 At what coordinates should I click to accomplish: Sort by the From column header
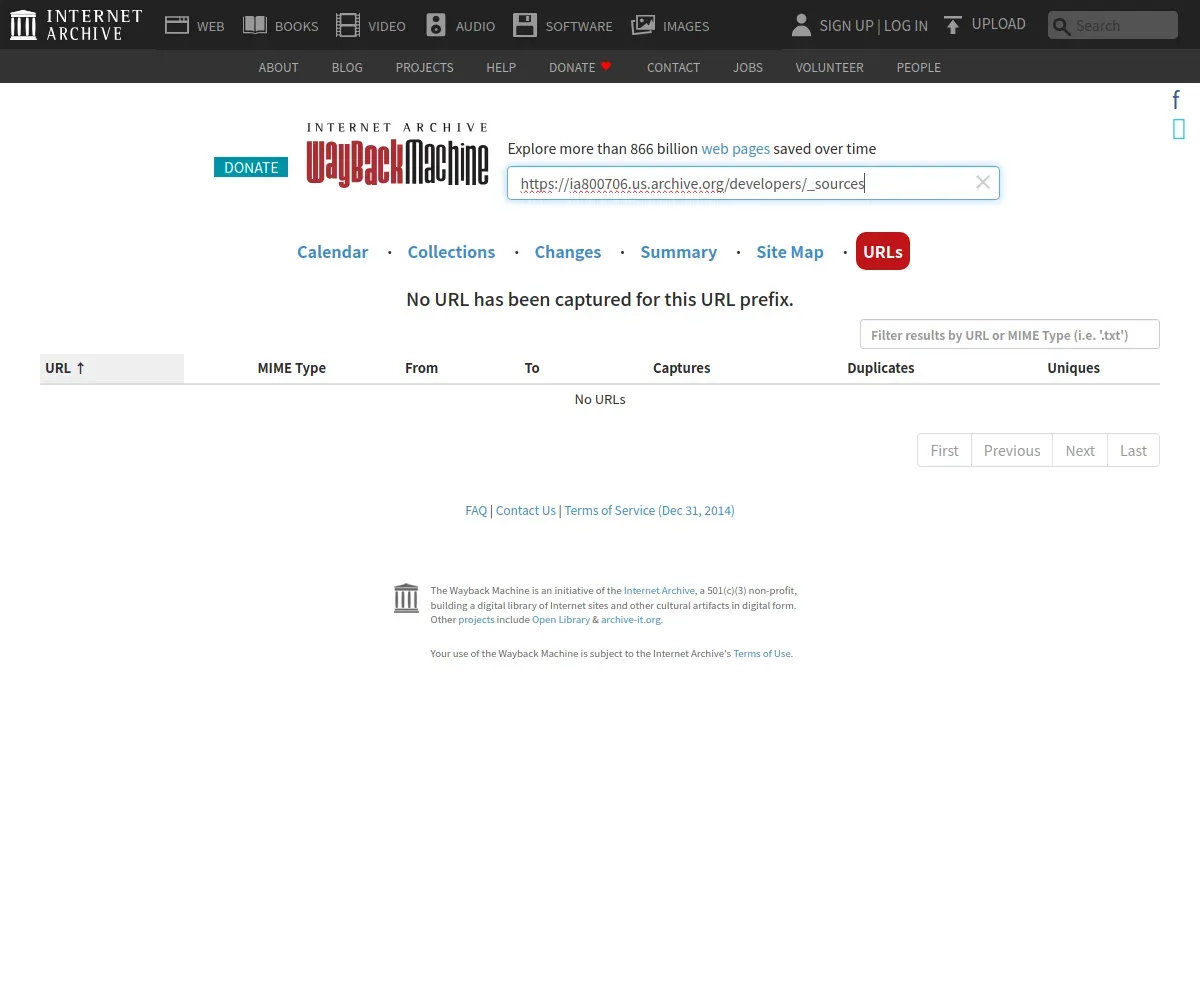pos(421,368)
